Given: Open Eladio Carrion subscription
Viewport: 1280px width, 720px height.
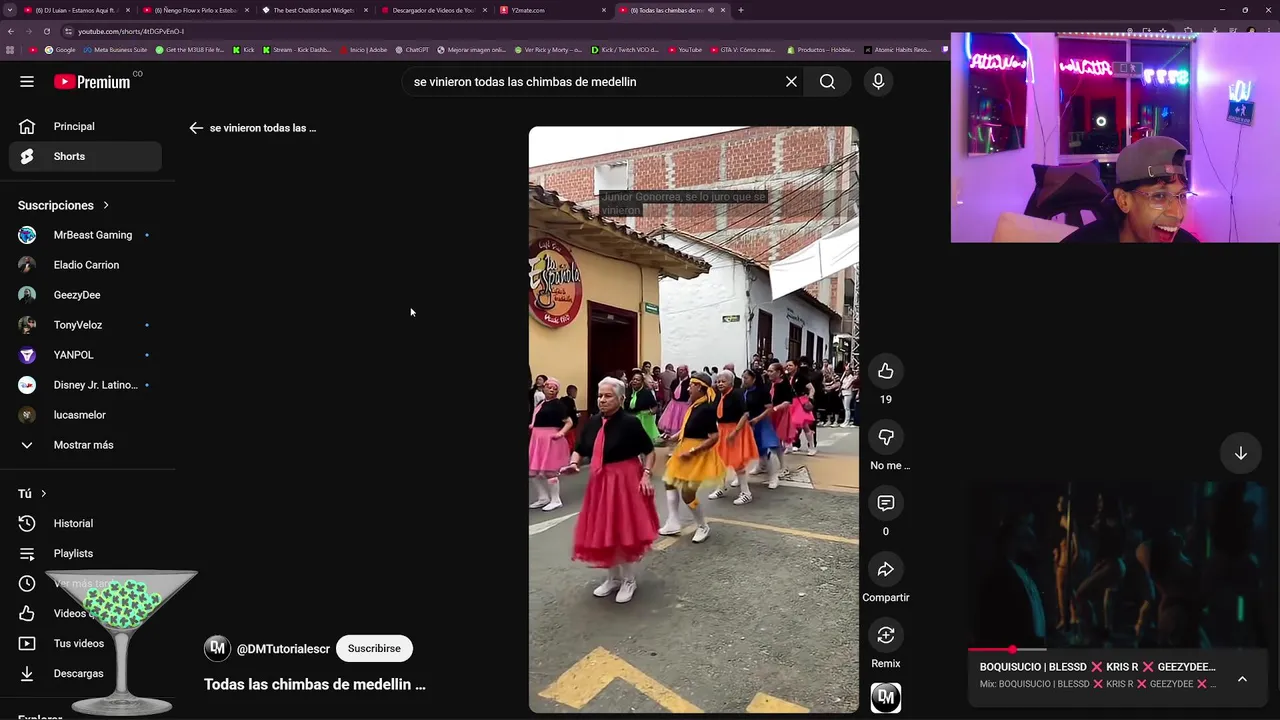Looking at the screenshot, I should (x=86, y=265).
